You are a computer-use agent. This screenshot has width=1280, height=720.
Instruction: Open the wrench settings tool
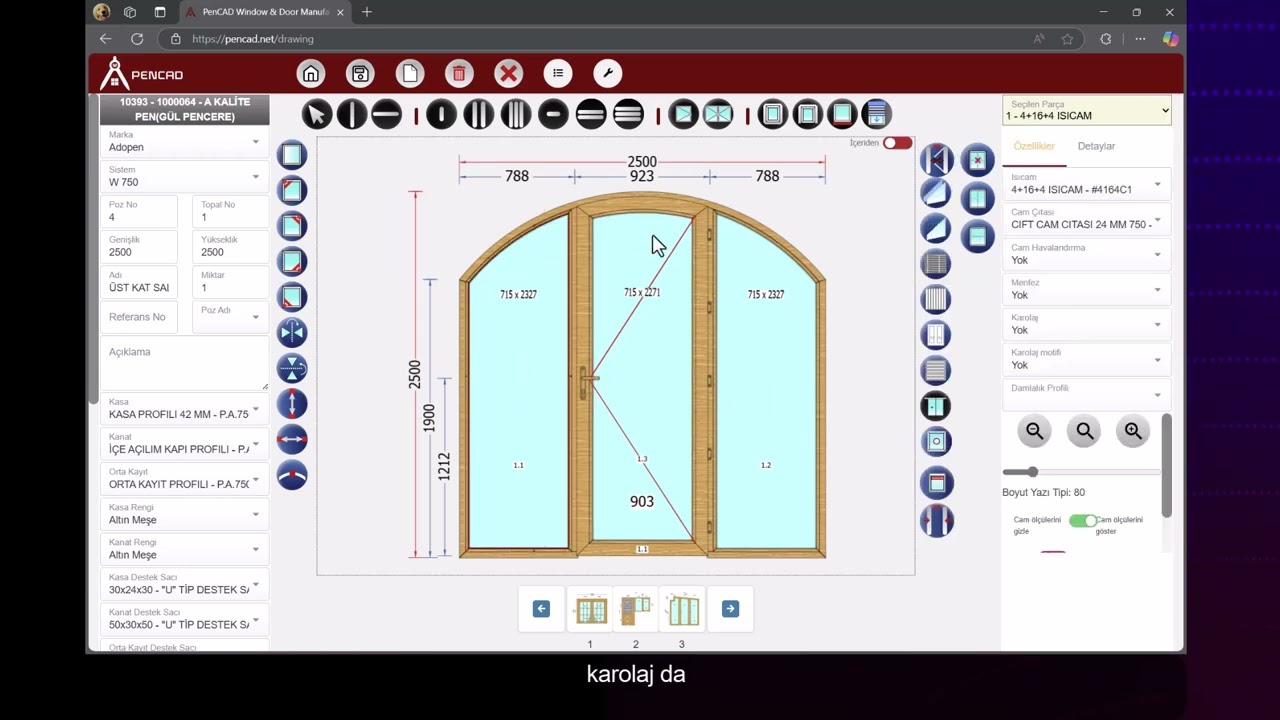608,74
